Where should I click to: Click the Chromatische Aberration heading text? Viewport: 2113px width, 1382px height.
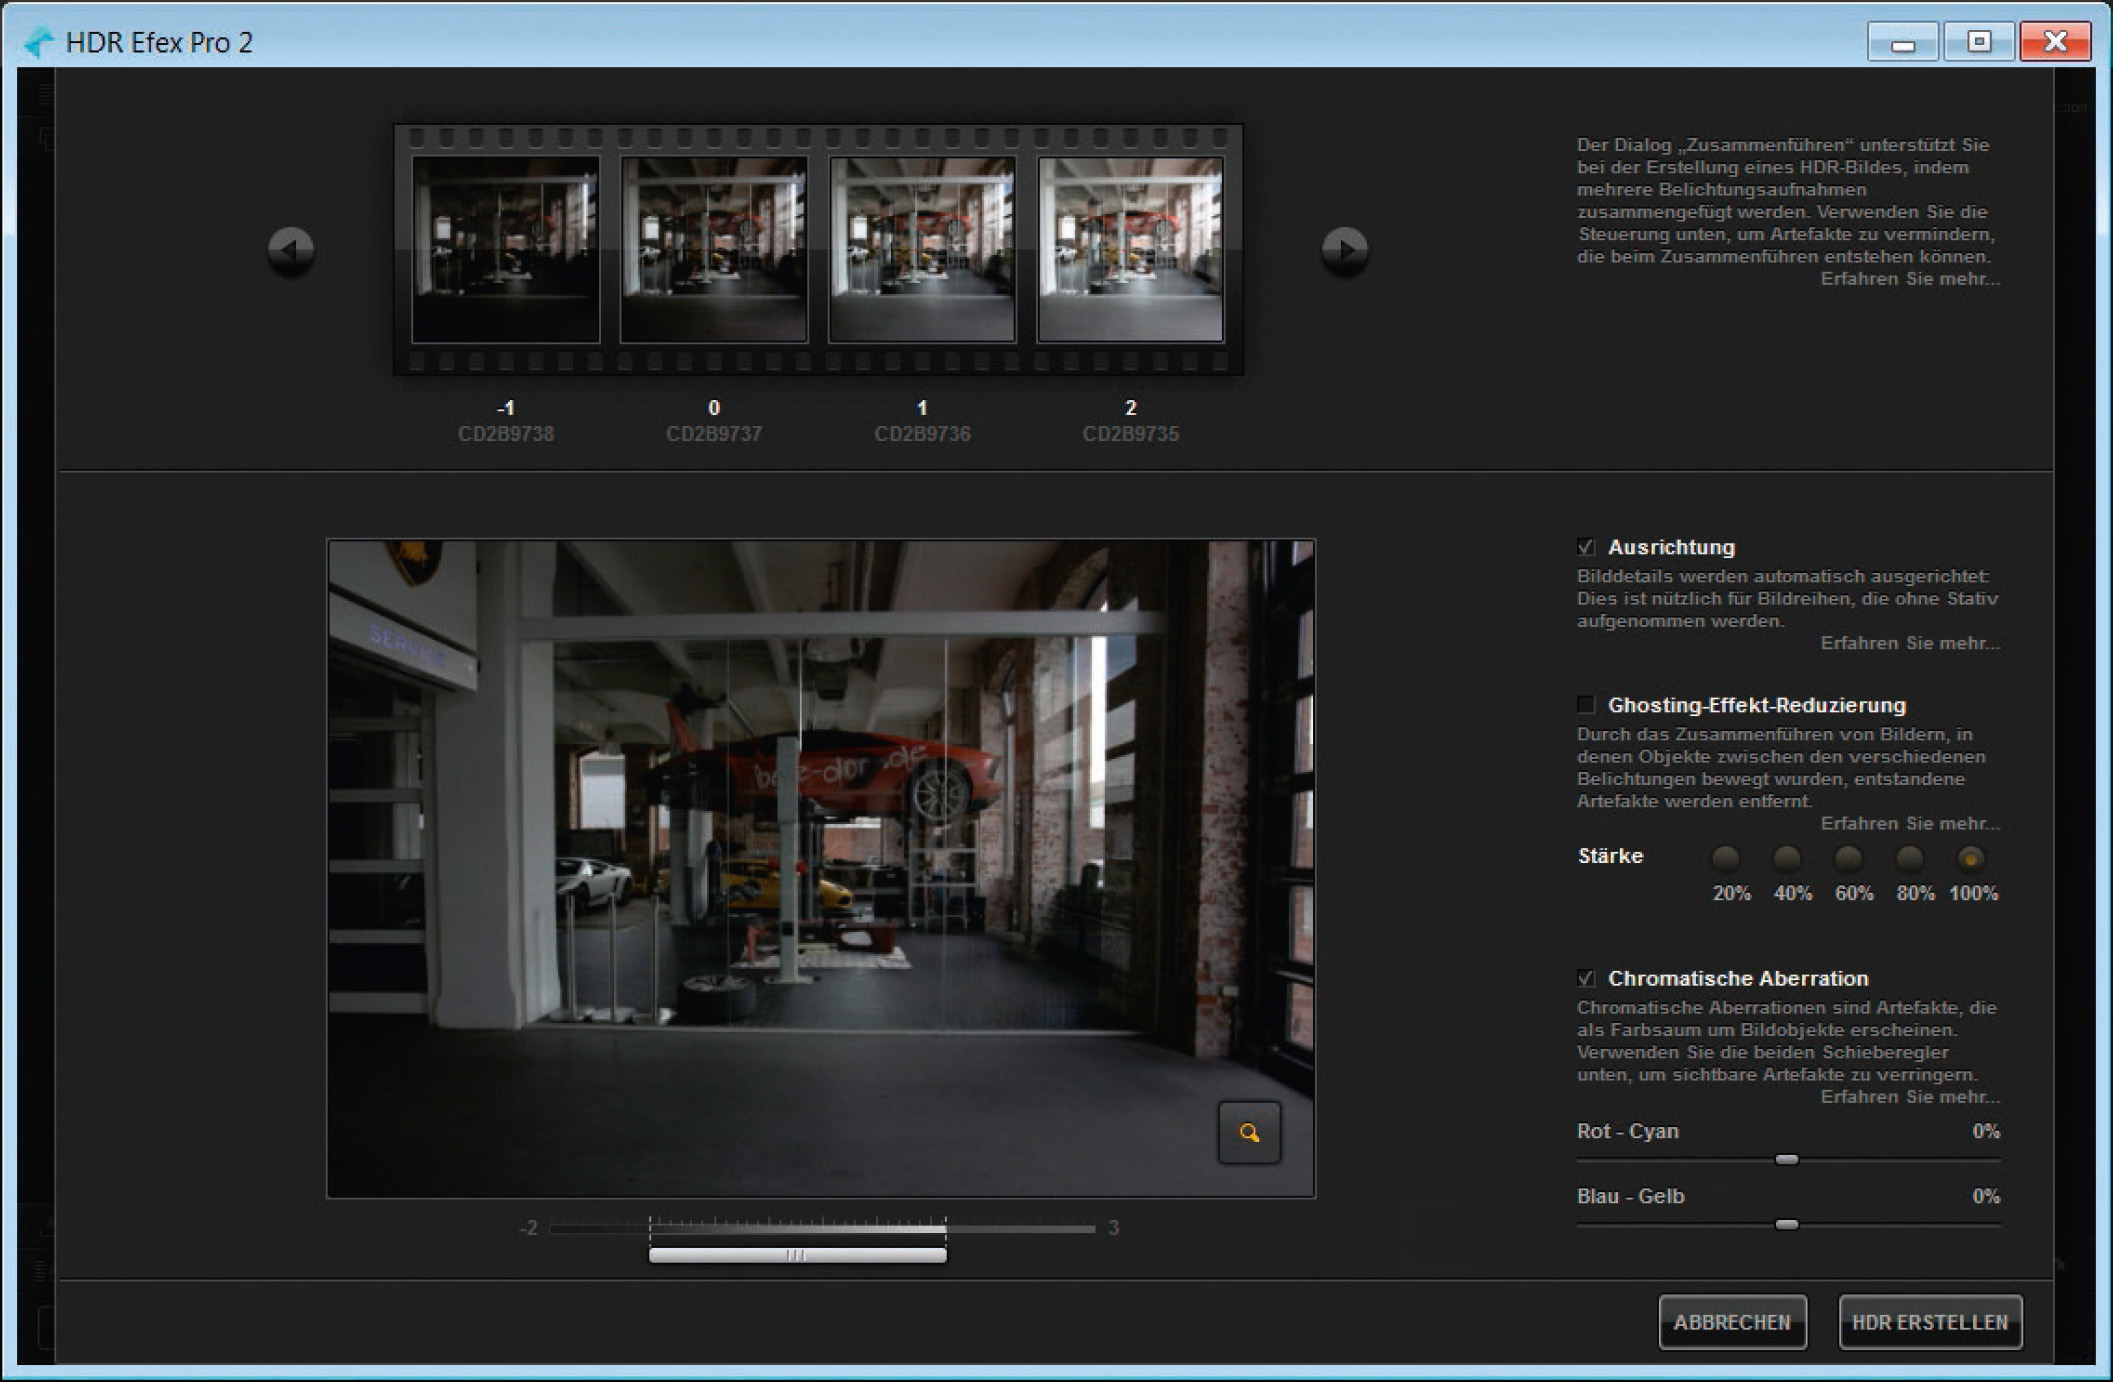click(x=1738, y=978)
